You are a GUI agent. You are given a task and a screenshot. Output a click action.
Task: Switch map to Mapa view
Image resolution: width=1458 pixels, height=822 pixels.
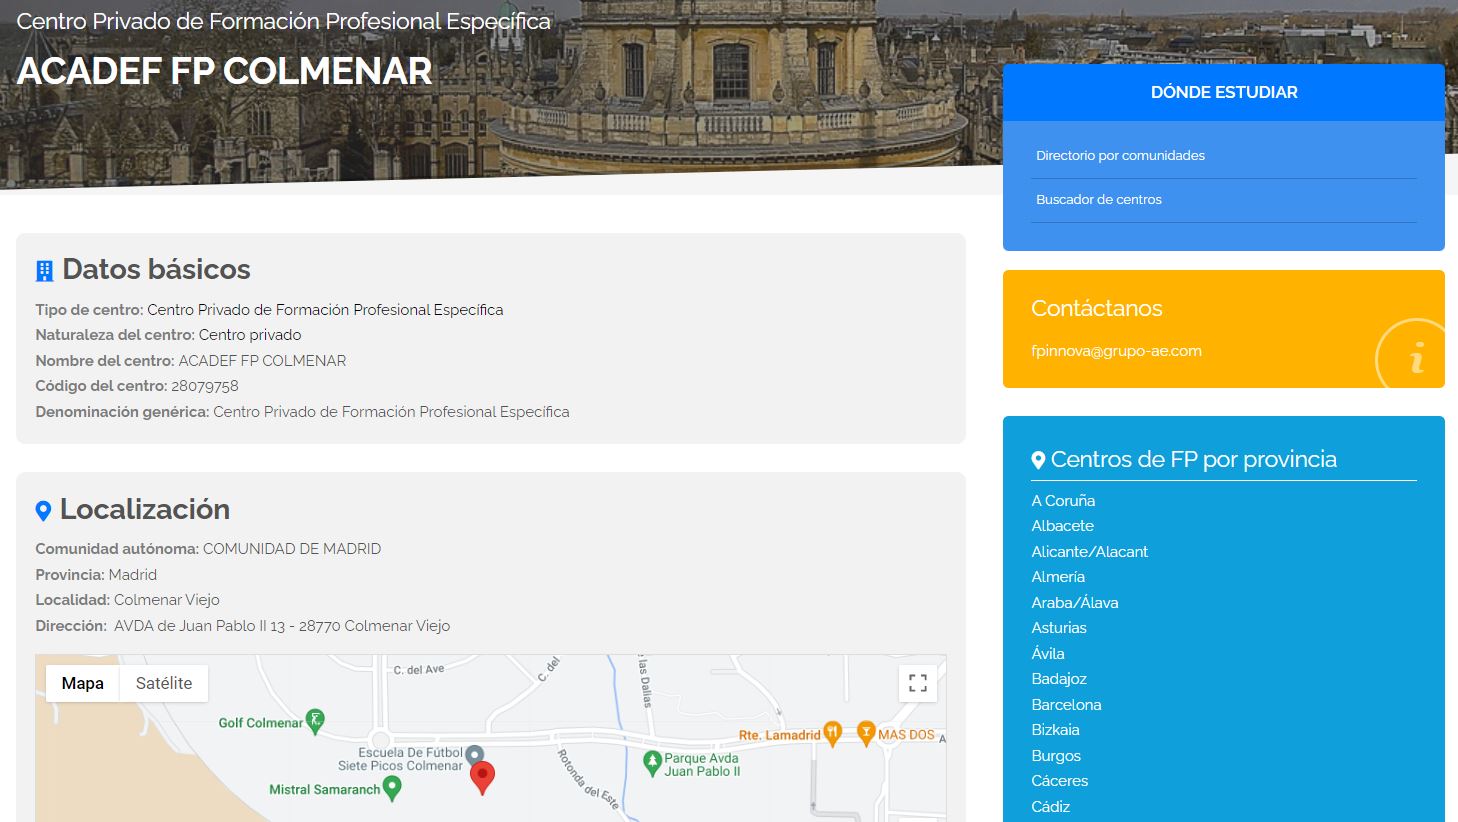[x=83, y=683]
